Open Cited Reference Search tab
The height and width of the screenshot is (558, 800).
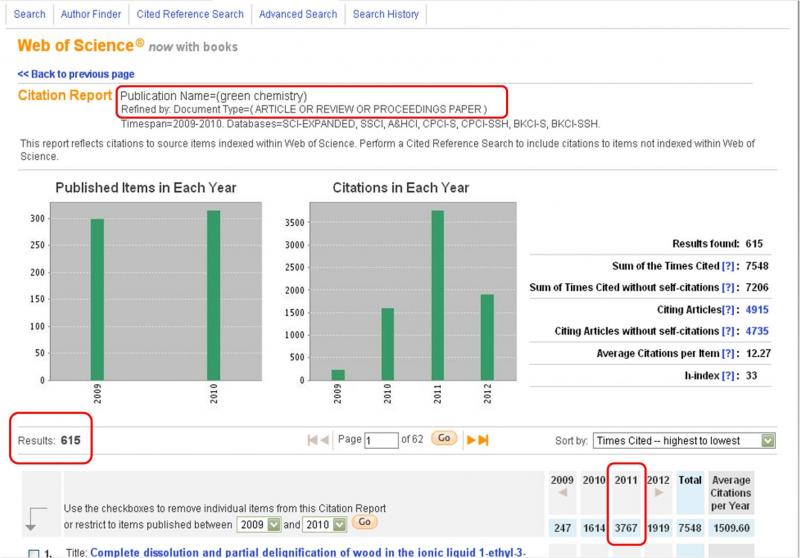[x=190, y=14]
